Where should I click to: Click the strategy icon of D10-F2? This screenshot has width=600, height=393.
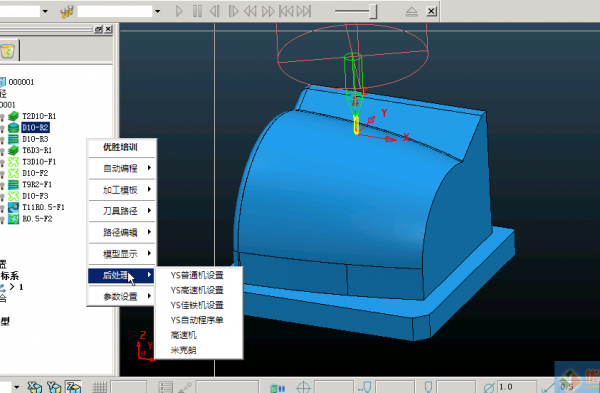tap(13, 173)
